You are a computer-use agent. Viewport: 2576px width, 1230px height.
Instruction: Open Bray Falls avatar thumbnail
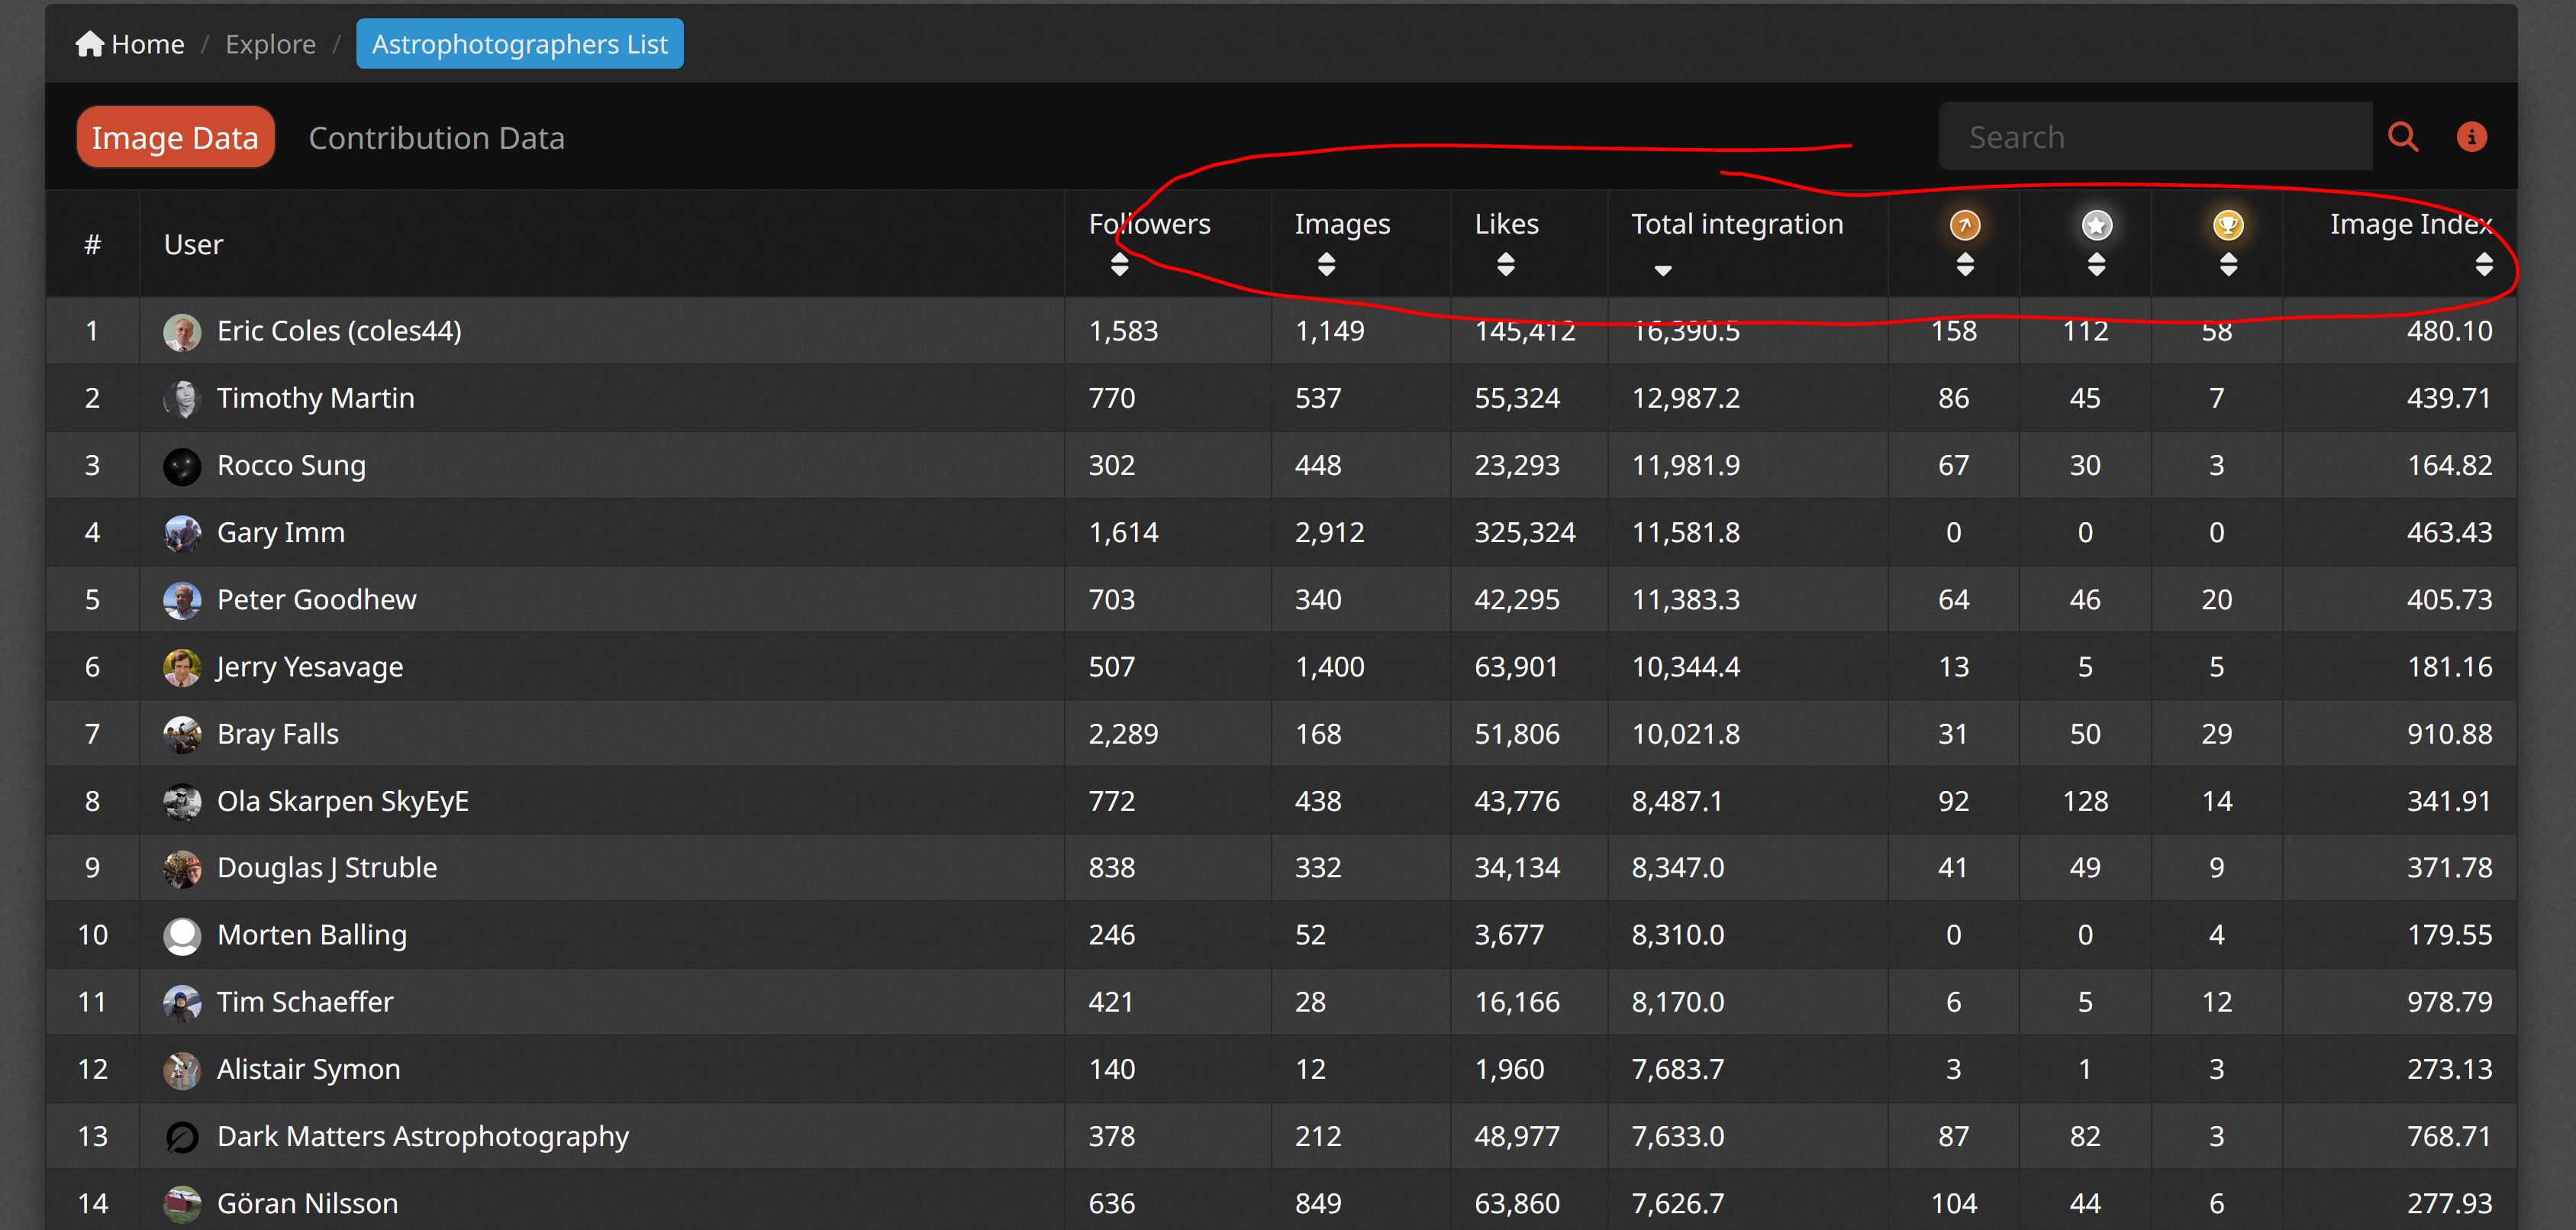[182, 734]
